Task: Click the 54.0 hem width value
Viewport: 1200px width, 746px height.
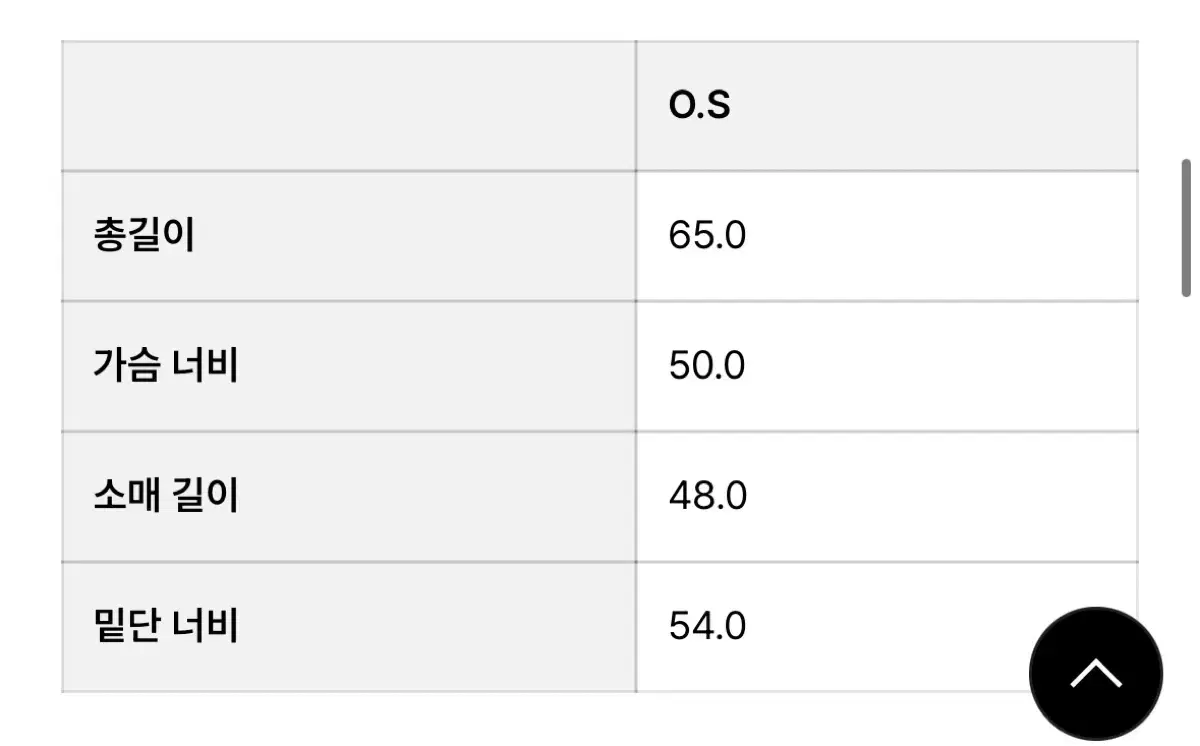Action: 707,626
